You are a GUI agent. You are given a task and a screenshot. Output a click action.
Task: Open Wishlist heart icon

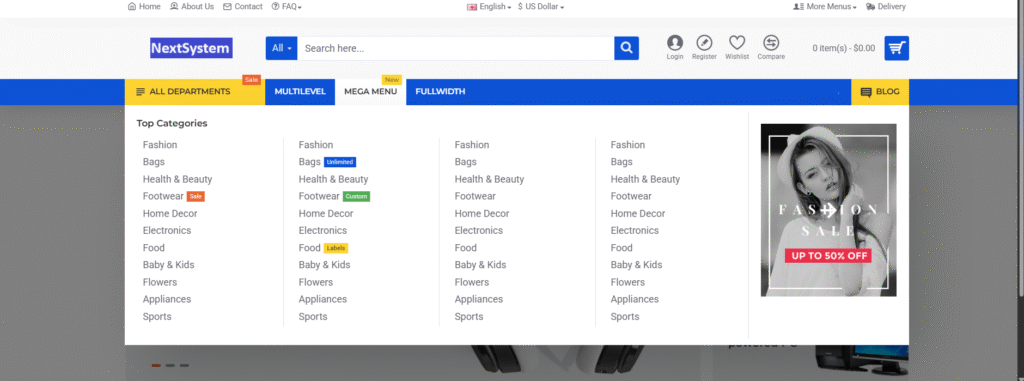(737, 43)
